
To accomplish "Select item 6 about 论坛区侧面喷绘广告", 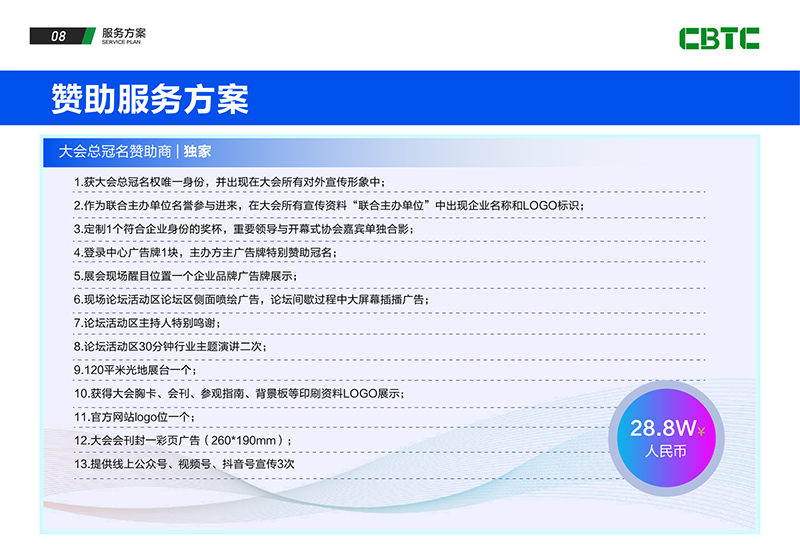I will click(x=252, y=299).
